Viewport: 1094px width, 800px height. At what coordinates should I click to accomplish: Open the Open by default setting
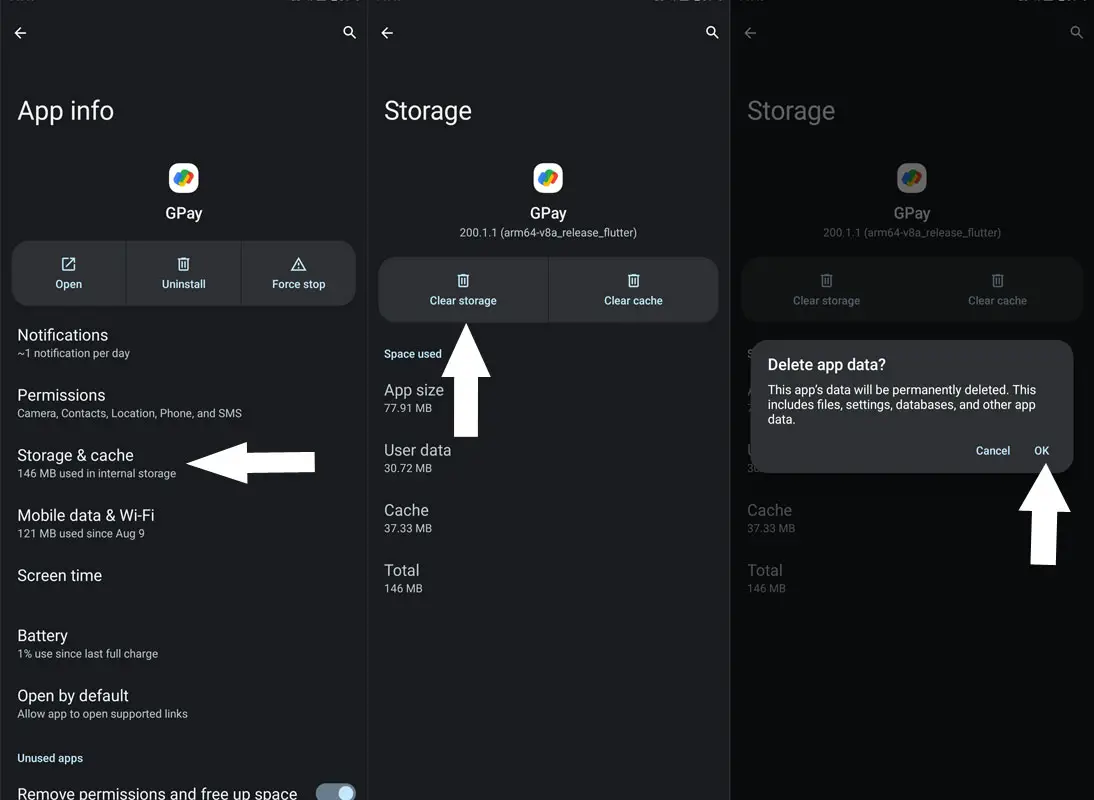click(183, 704)
